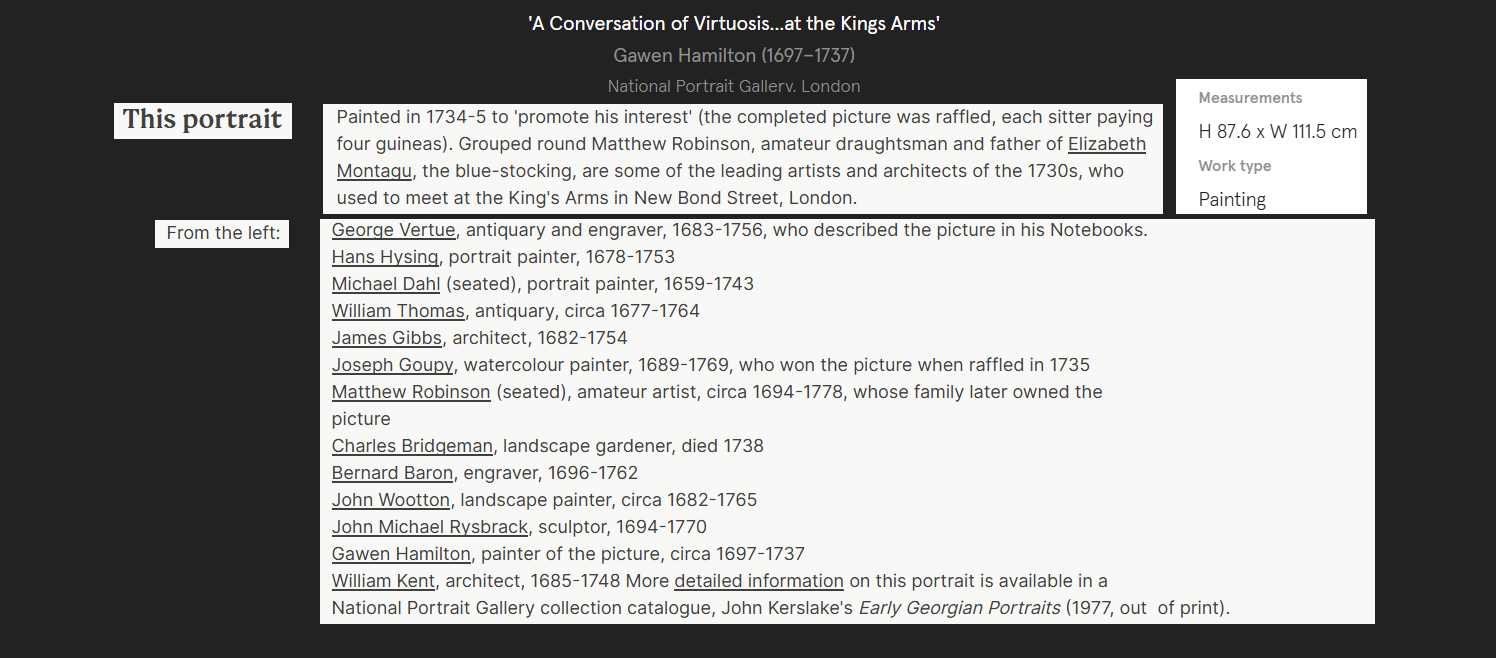This screenshot has width=1496, height=658.
Task: Follow the Gawen Hamilton sitter link
Action: click(x=400, y=554)
